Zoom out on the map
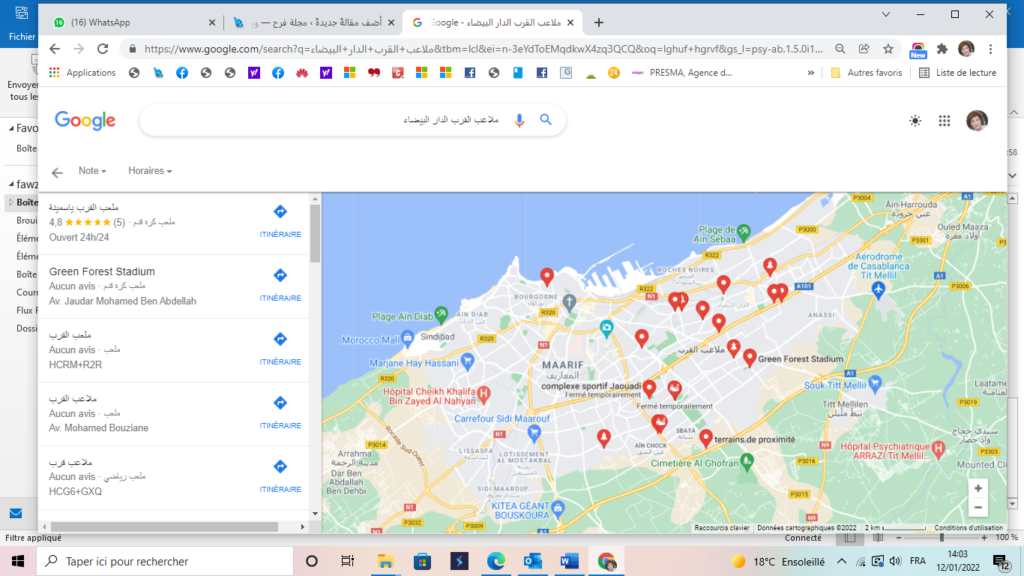This screenshot has height=576, width=1024. click(x=977, y=508)
